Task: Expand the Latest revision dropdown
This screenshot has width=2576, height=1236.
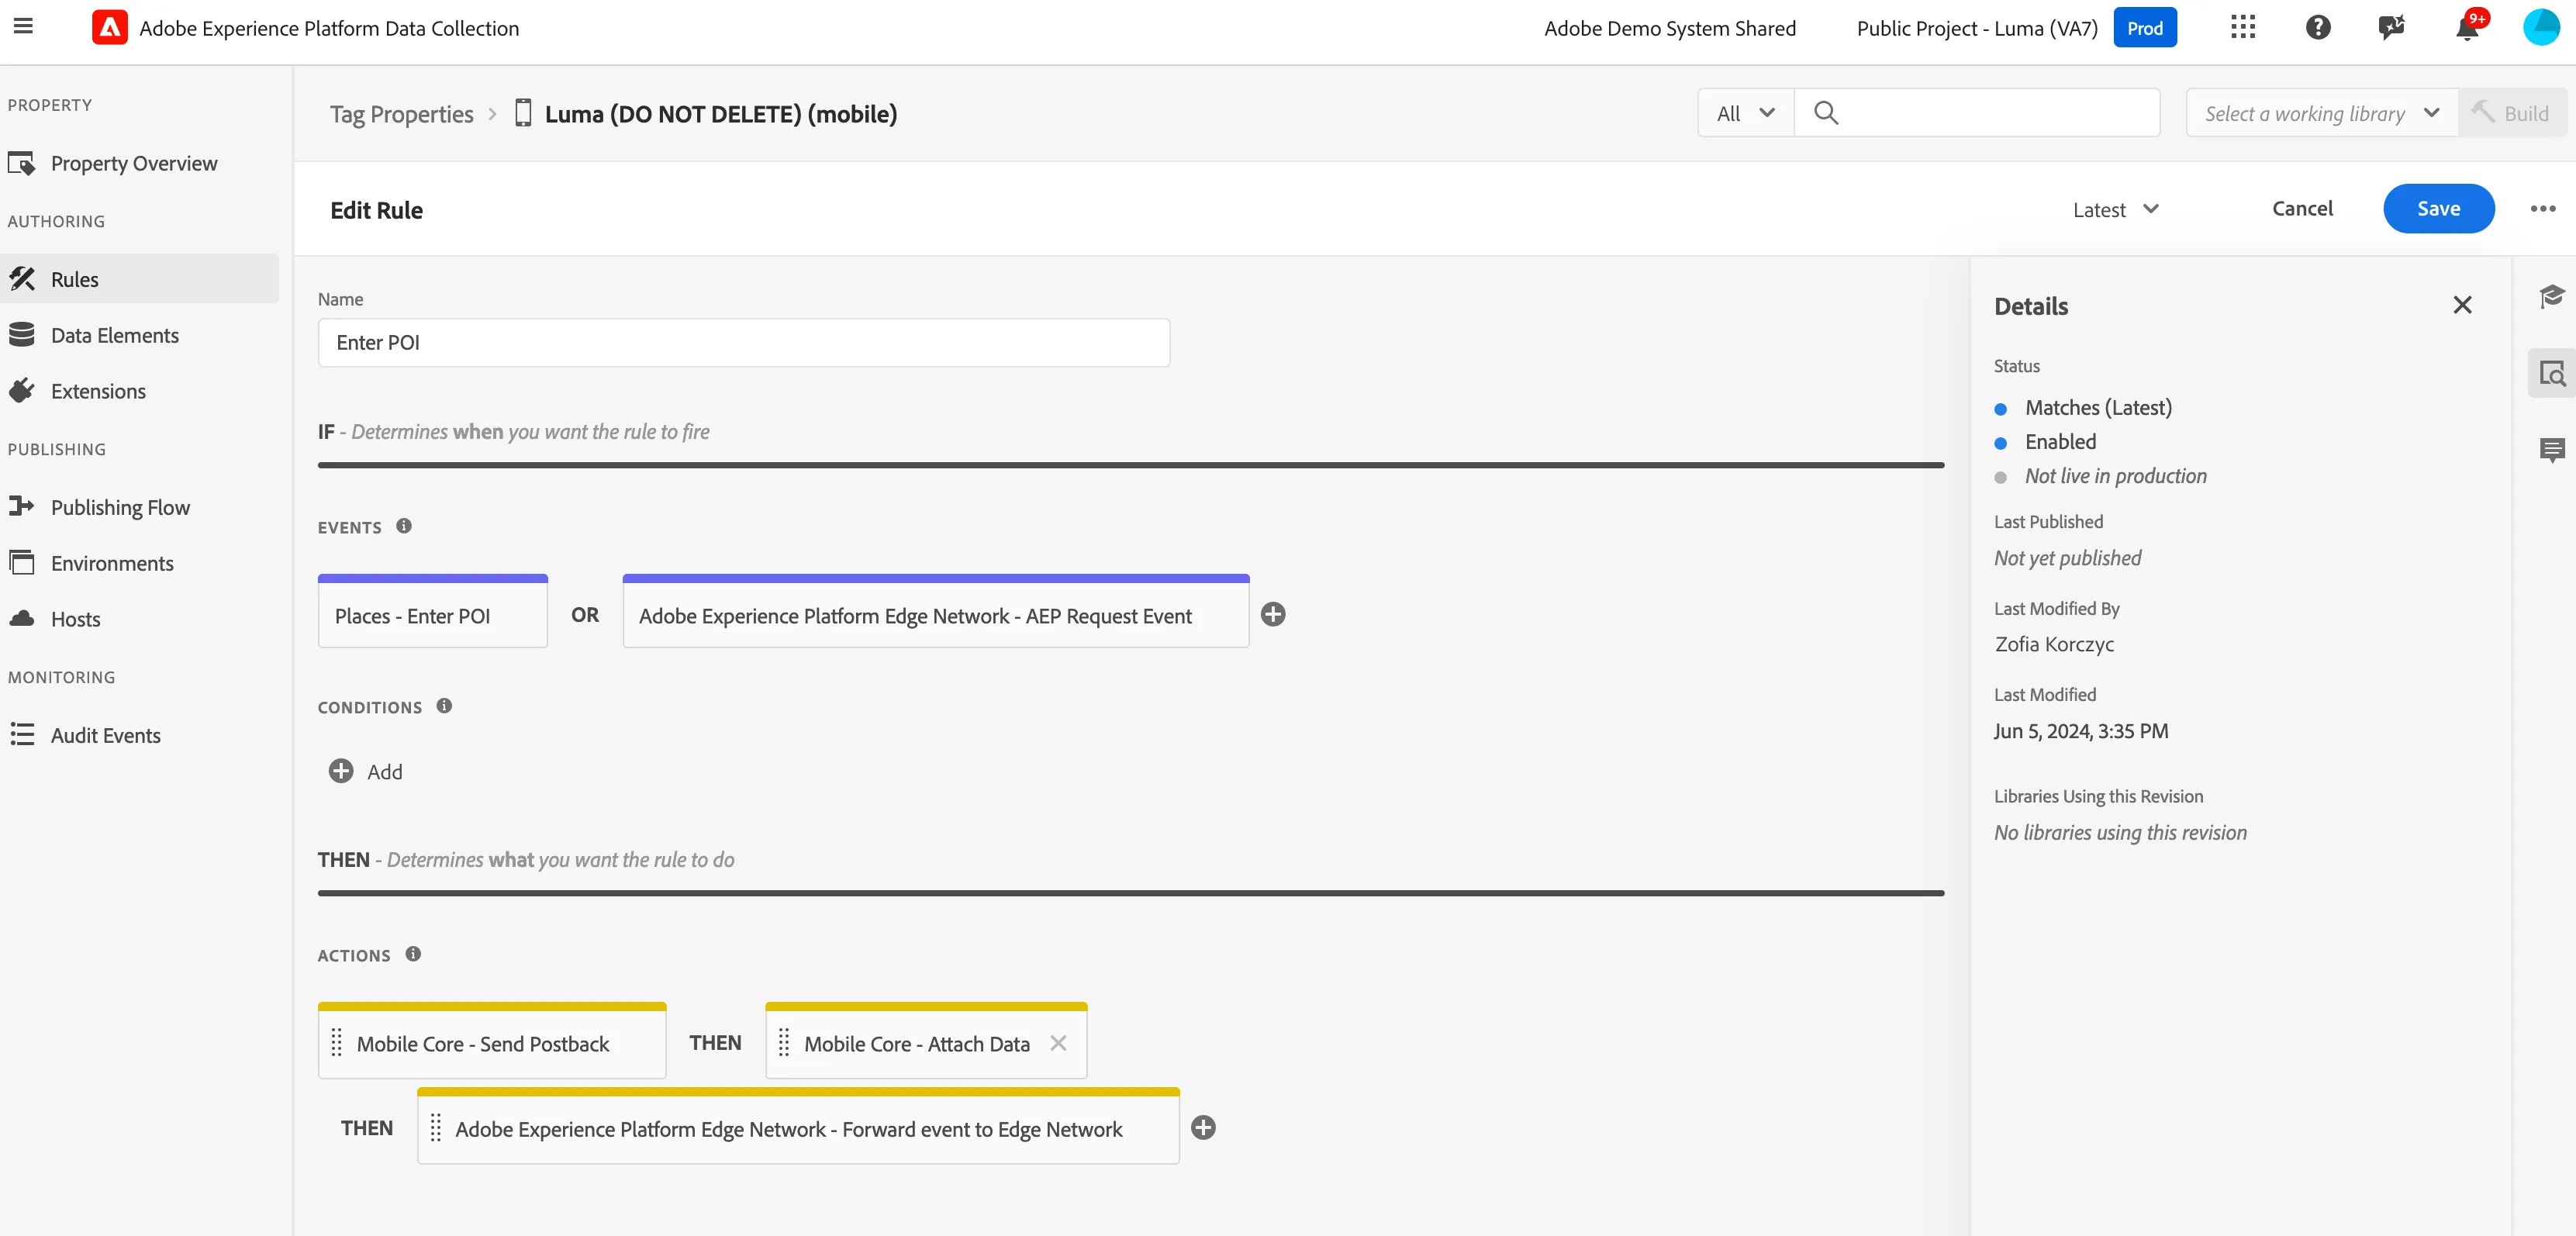Action: coord(2115,210)
